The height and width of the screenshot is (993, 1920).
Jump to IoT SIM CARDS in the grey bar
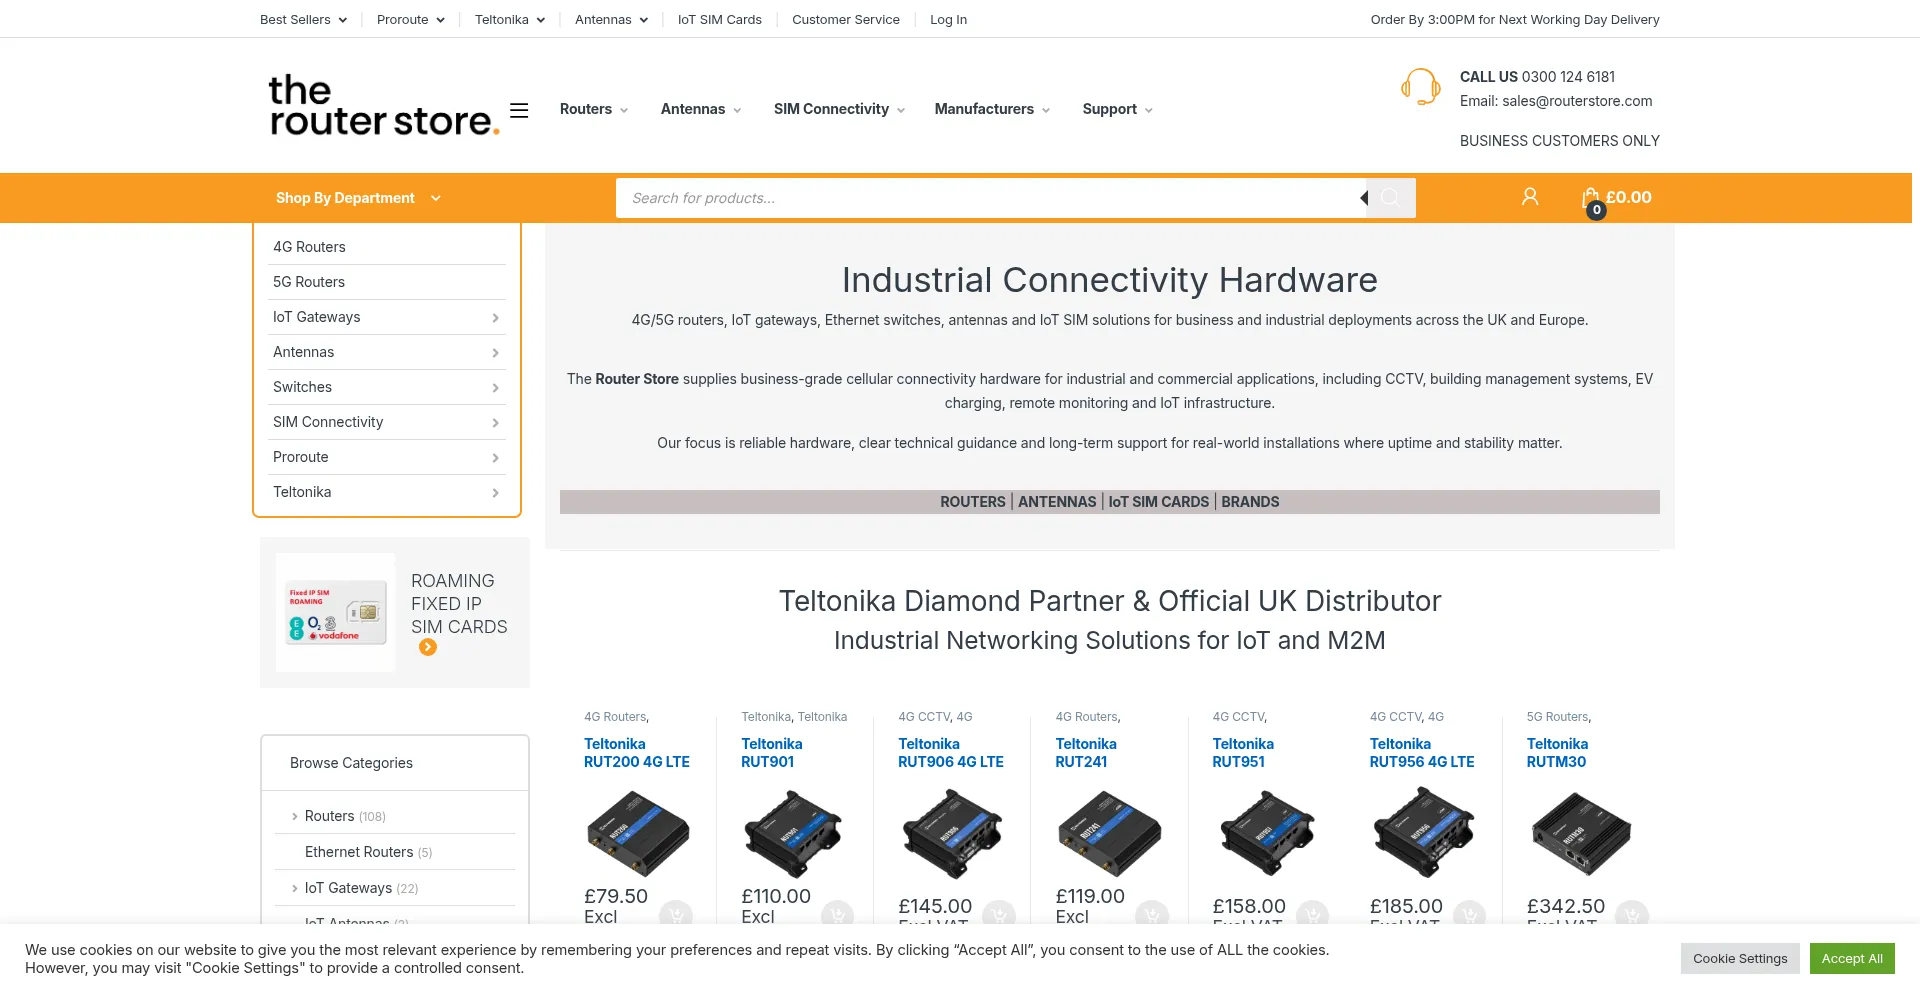[1159, 502]
